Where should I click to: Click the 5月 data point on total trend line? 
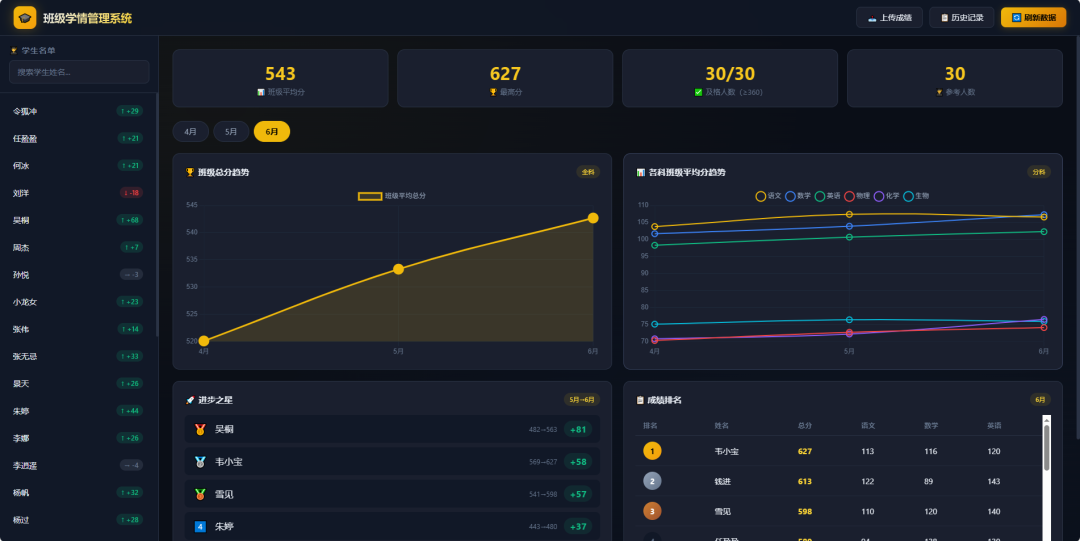pos(398,269)
